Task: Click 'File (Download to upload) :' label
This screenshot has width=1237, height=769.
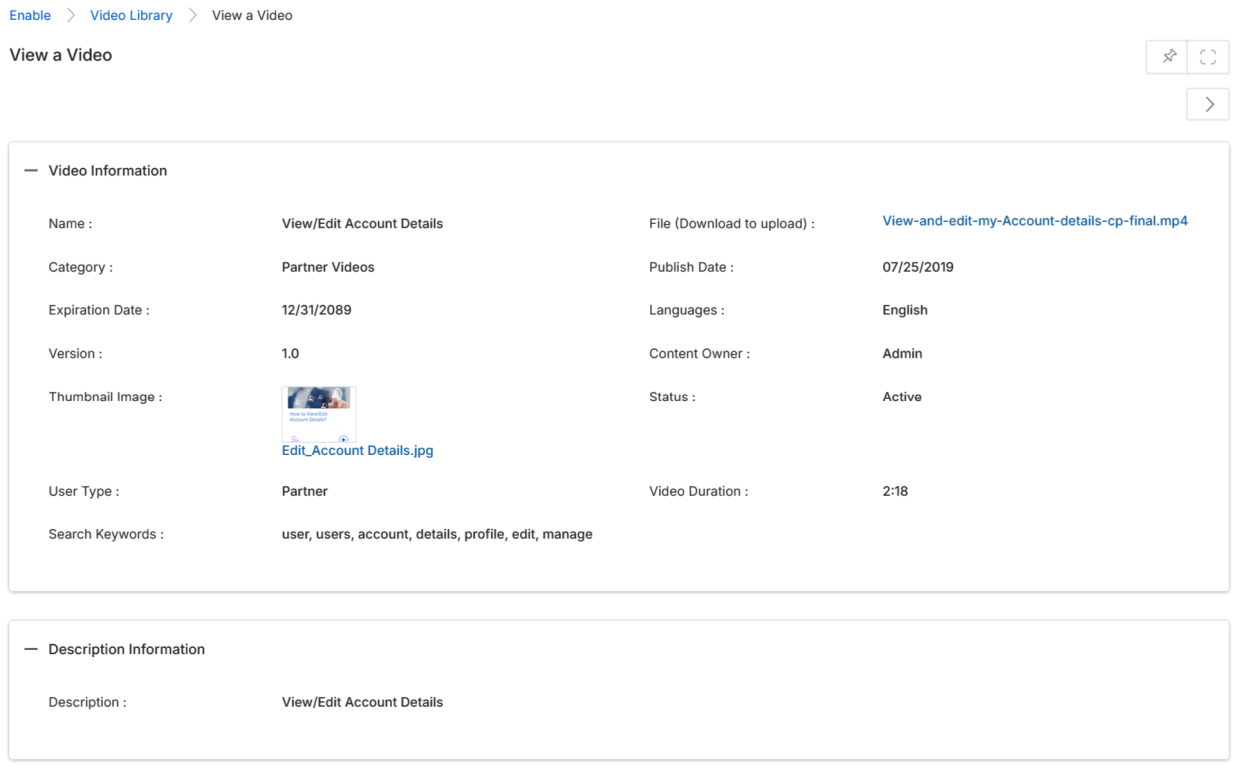Action: point(732,224)
